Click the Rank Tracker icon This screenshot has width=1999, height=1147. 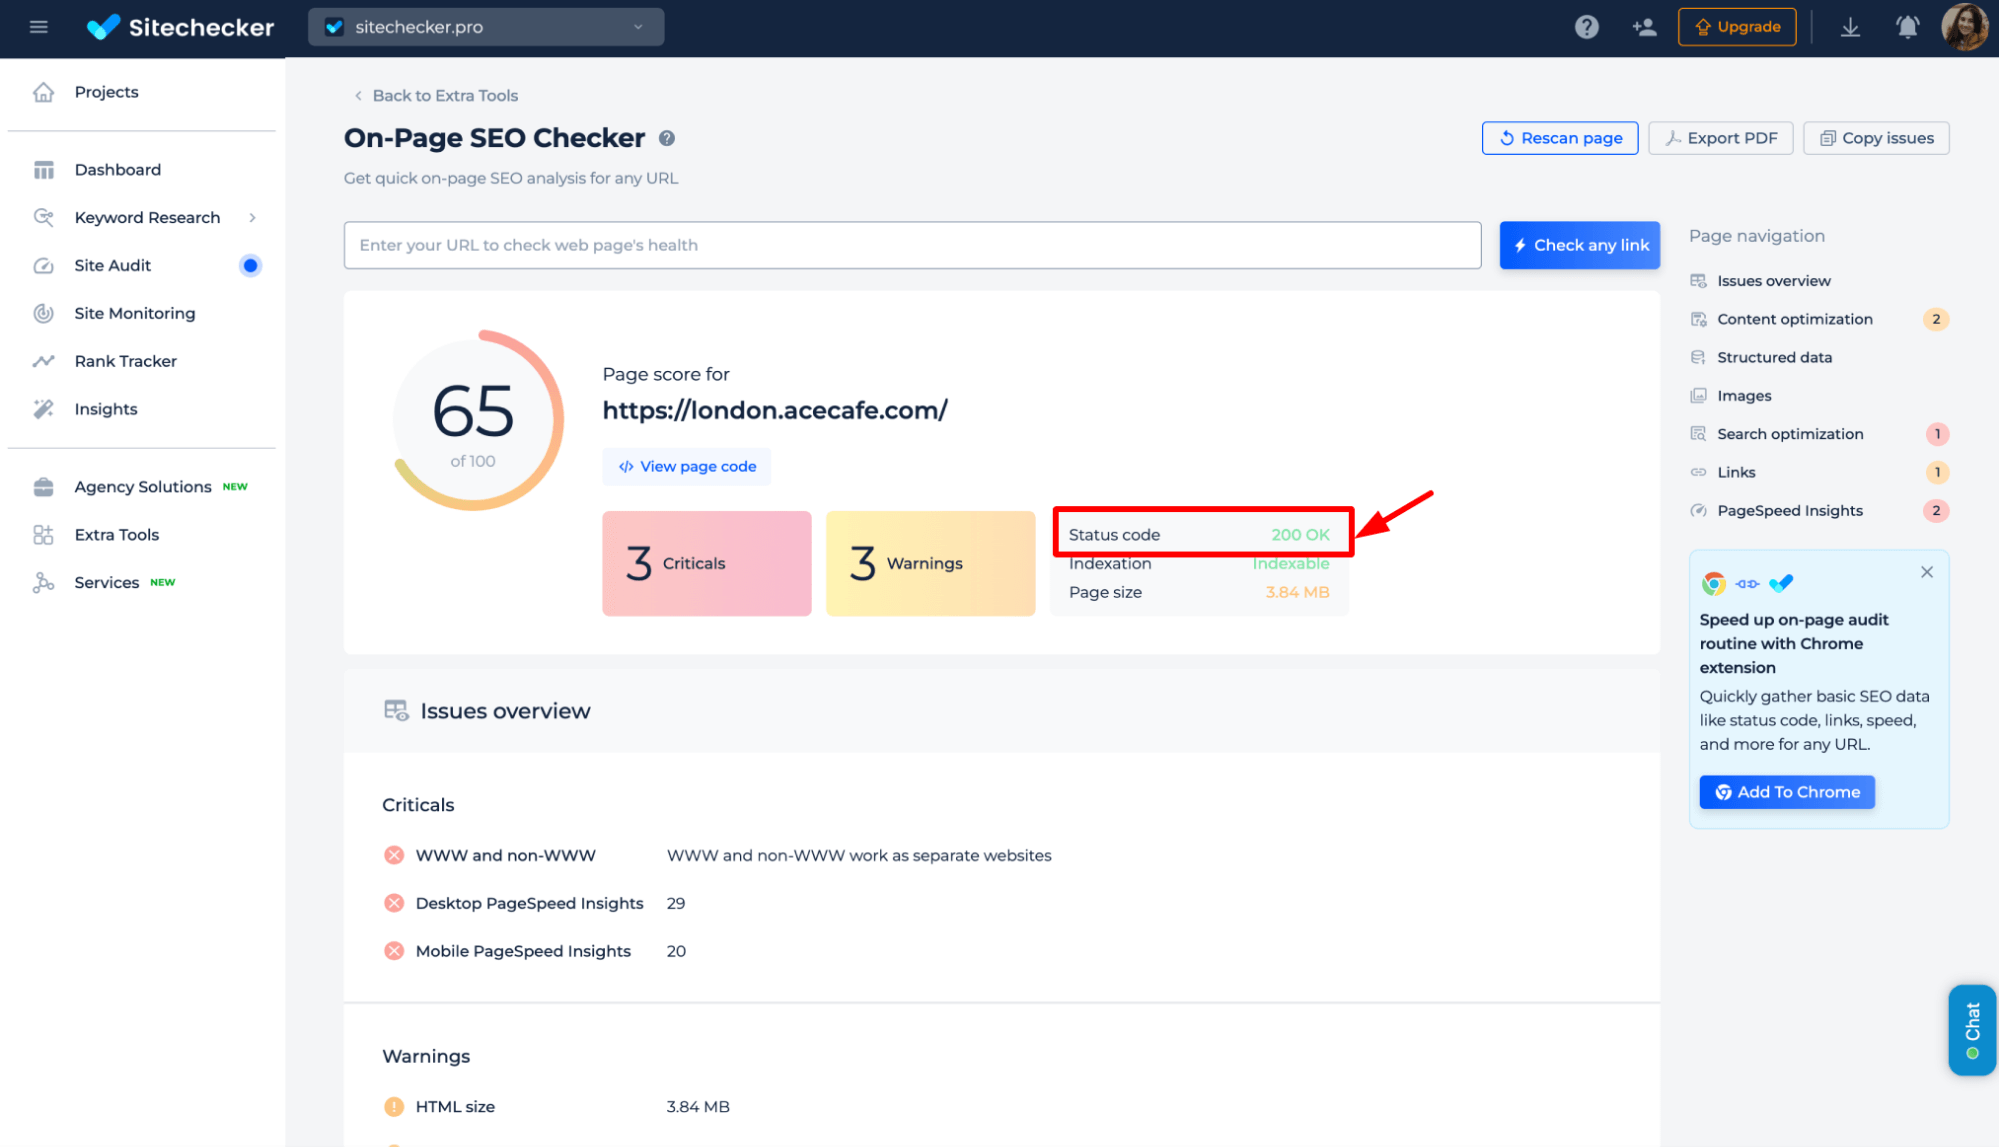click(x=43, y=360)
